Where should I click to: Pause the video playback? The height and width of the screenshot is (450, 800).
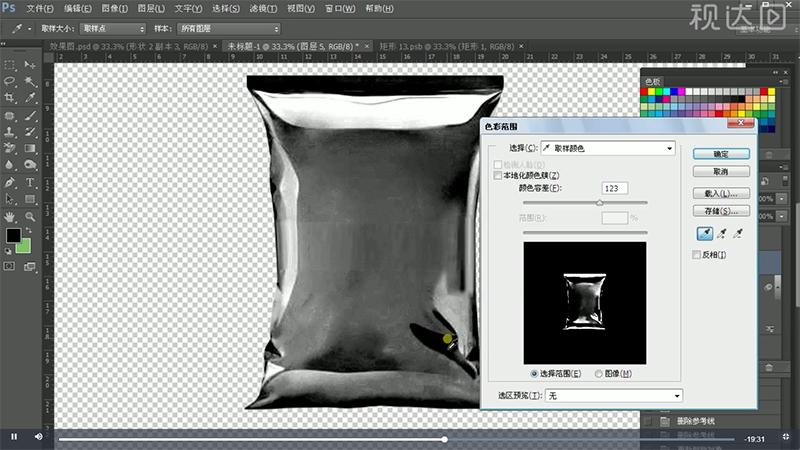14,437
